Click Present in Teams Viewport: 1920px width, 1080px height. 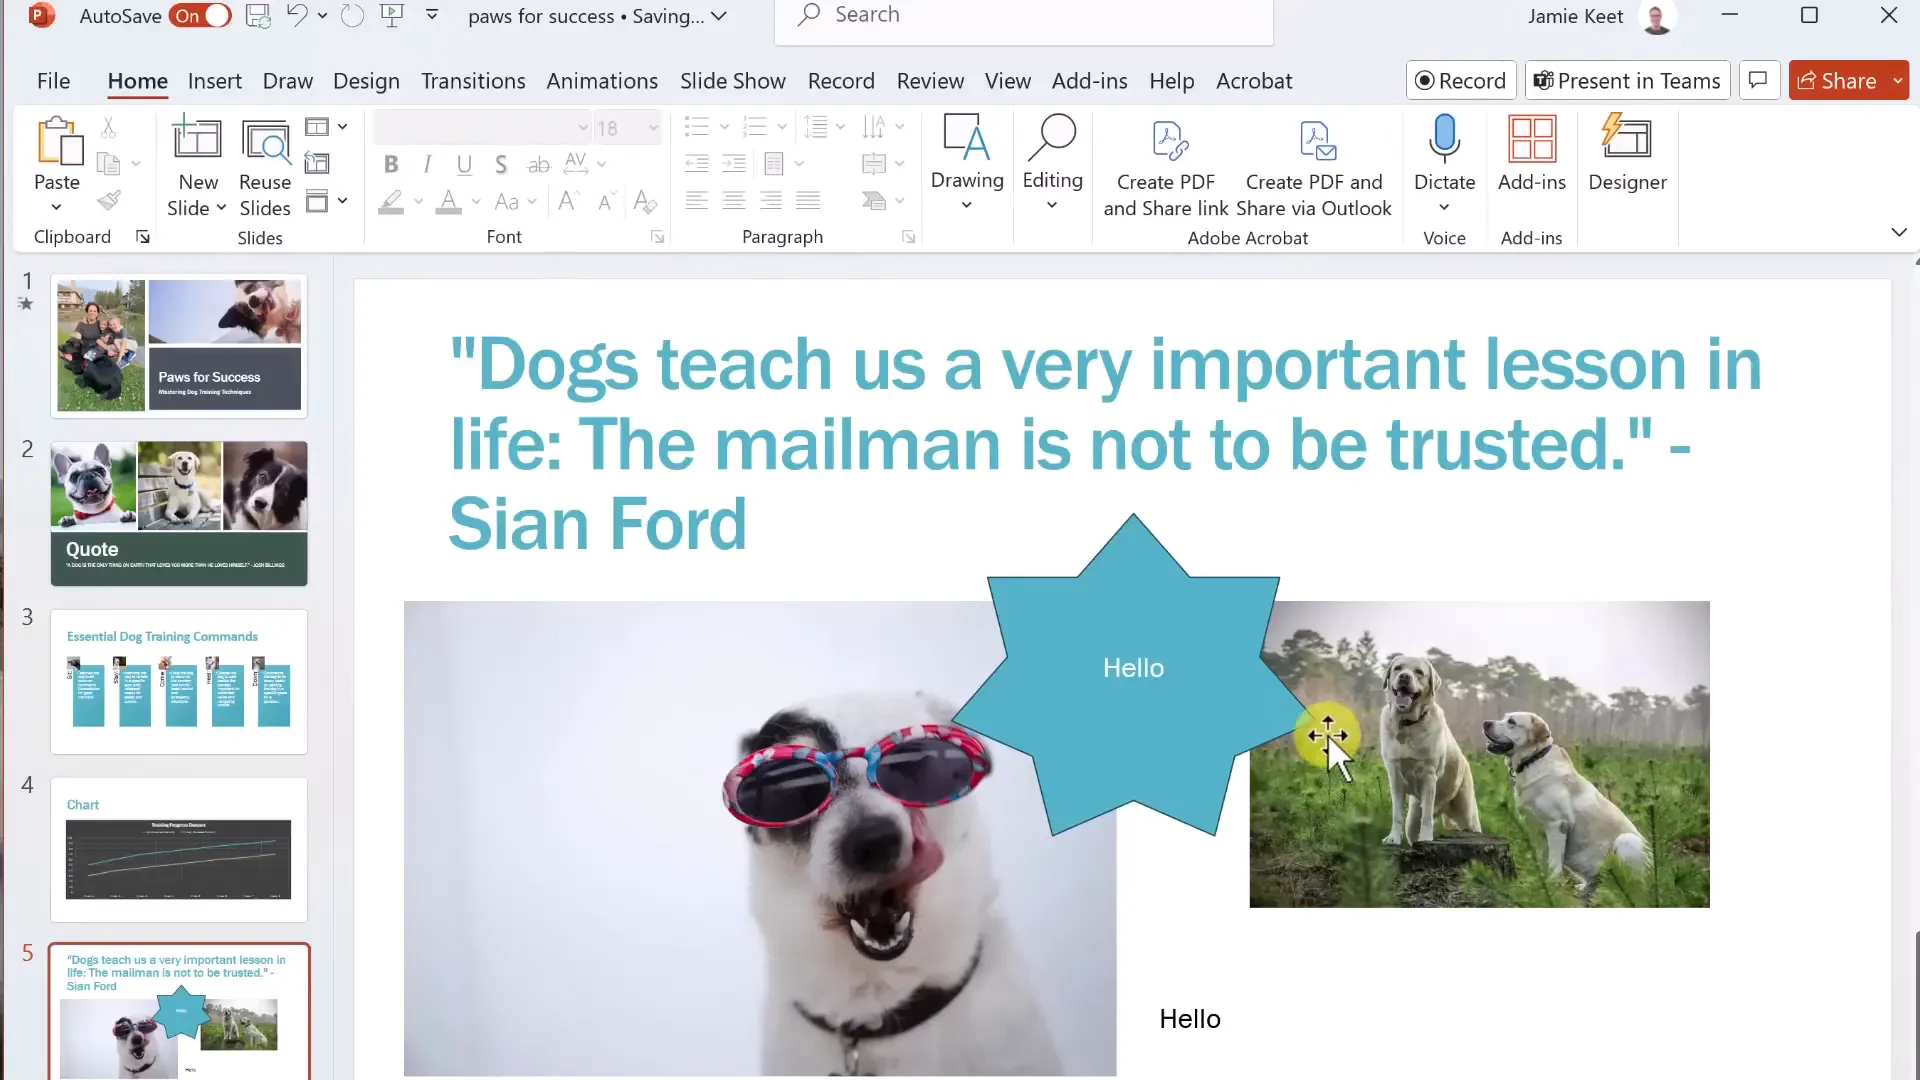(x=1627, y=80)
